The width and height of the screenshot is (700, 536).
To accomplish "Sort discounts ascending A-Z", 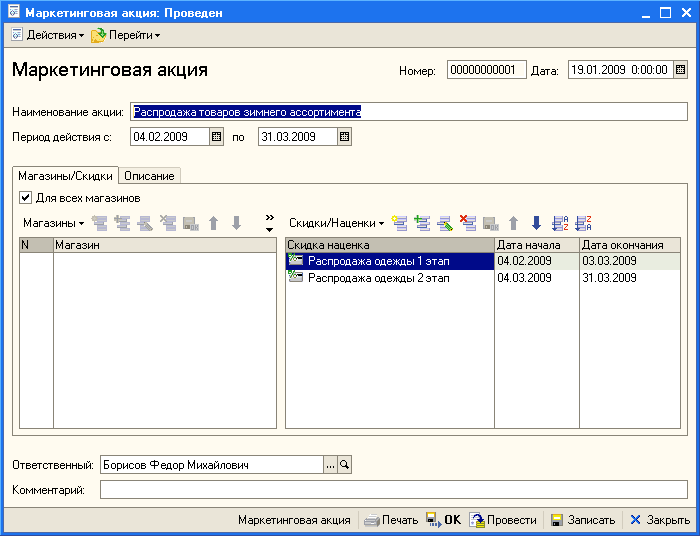I will pyautogui.click(x=560, y=223).
